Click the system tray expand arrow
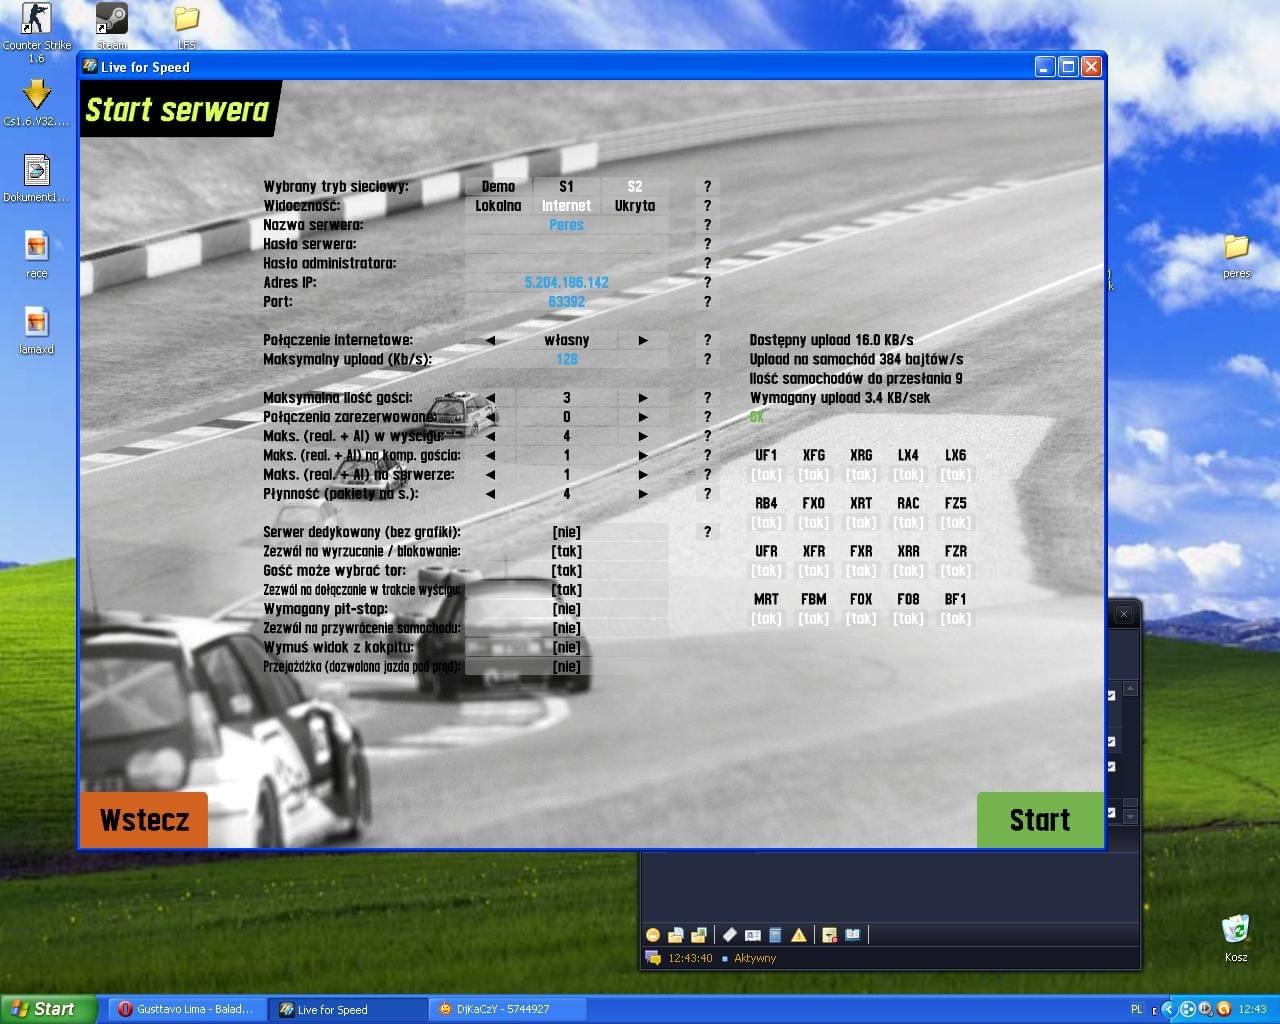This screenshot has height=1024, width=1280. click(x=1168, y=1009)
